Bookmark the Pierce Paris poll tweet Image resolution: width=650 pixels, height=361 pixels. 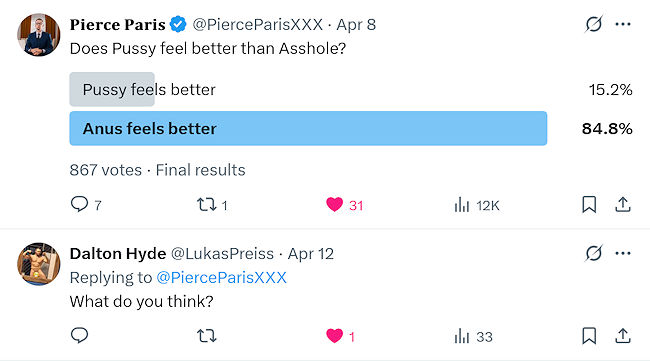click(589, 204)
